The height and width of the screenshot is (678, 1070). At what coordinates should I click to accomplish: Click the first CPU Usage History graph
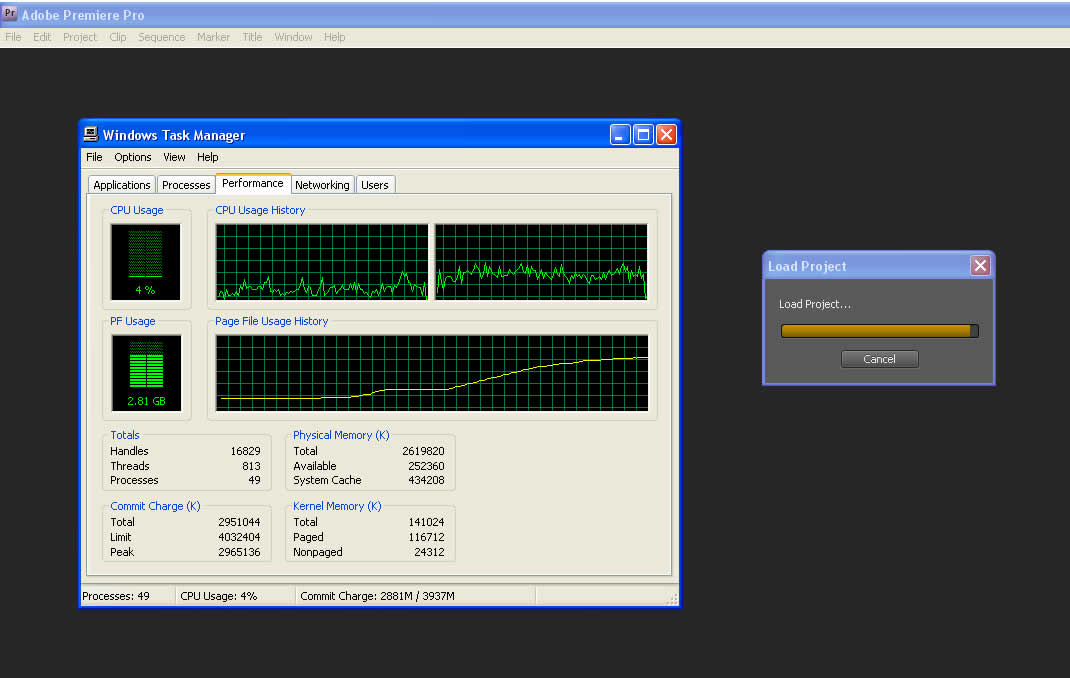click(x=322, y=262)
